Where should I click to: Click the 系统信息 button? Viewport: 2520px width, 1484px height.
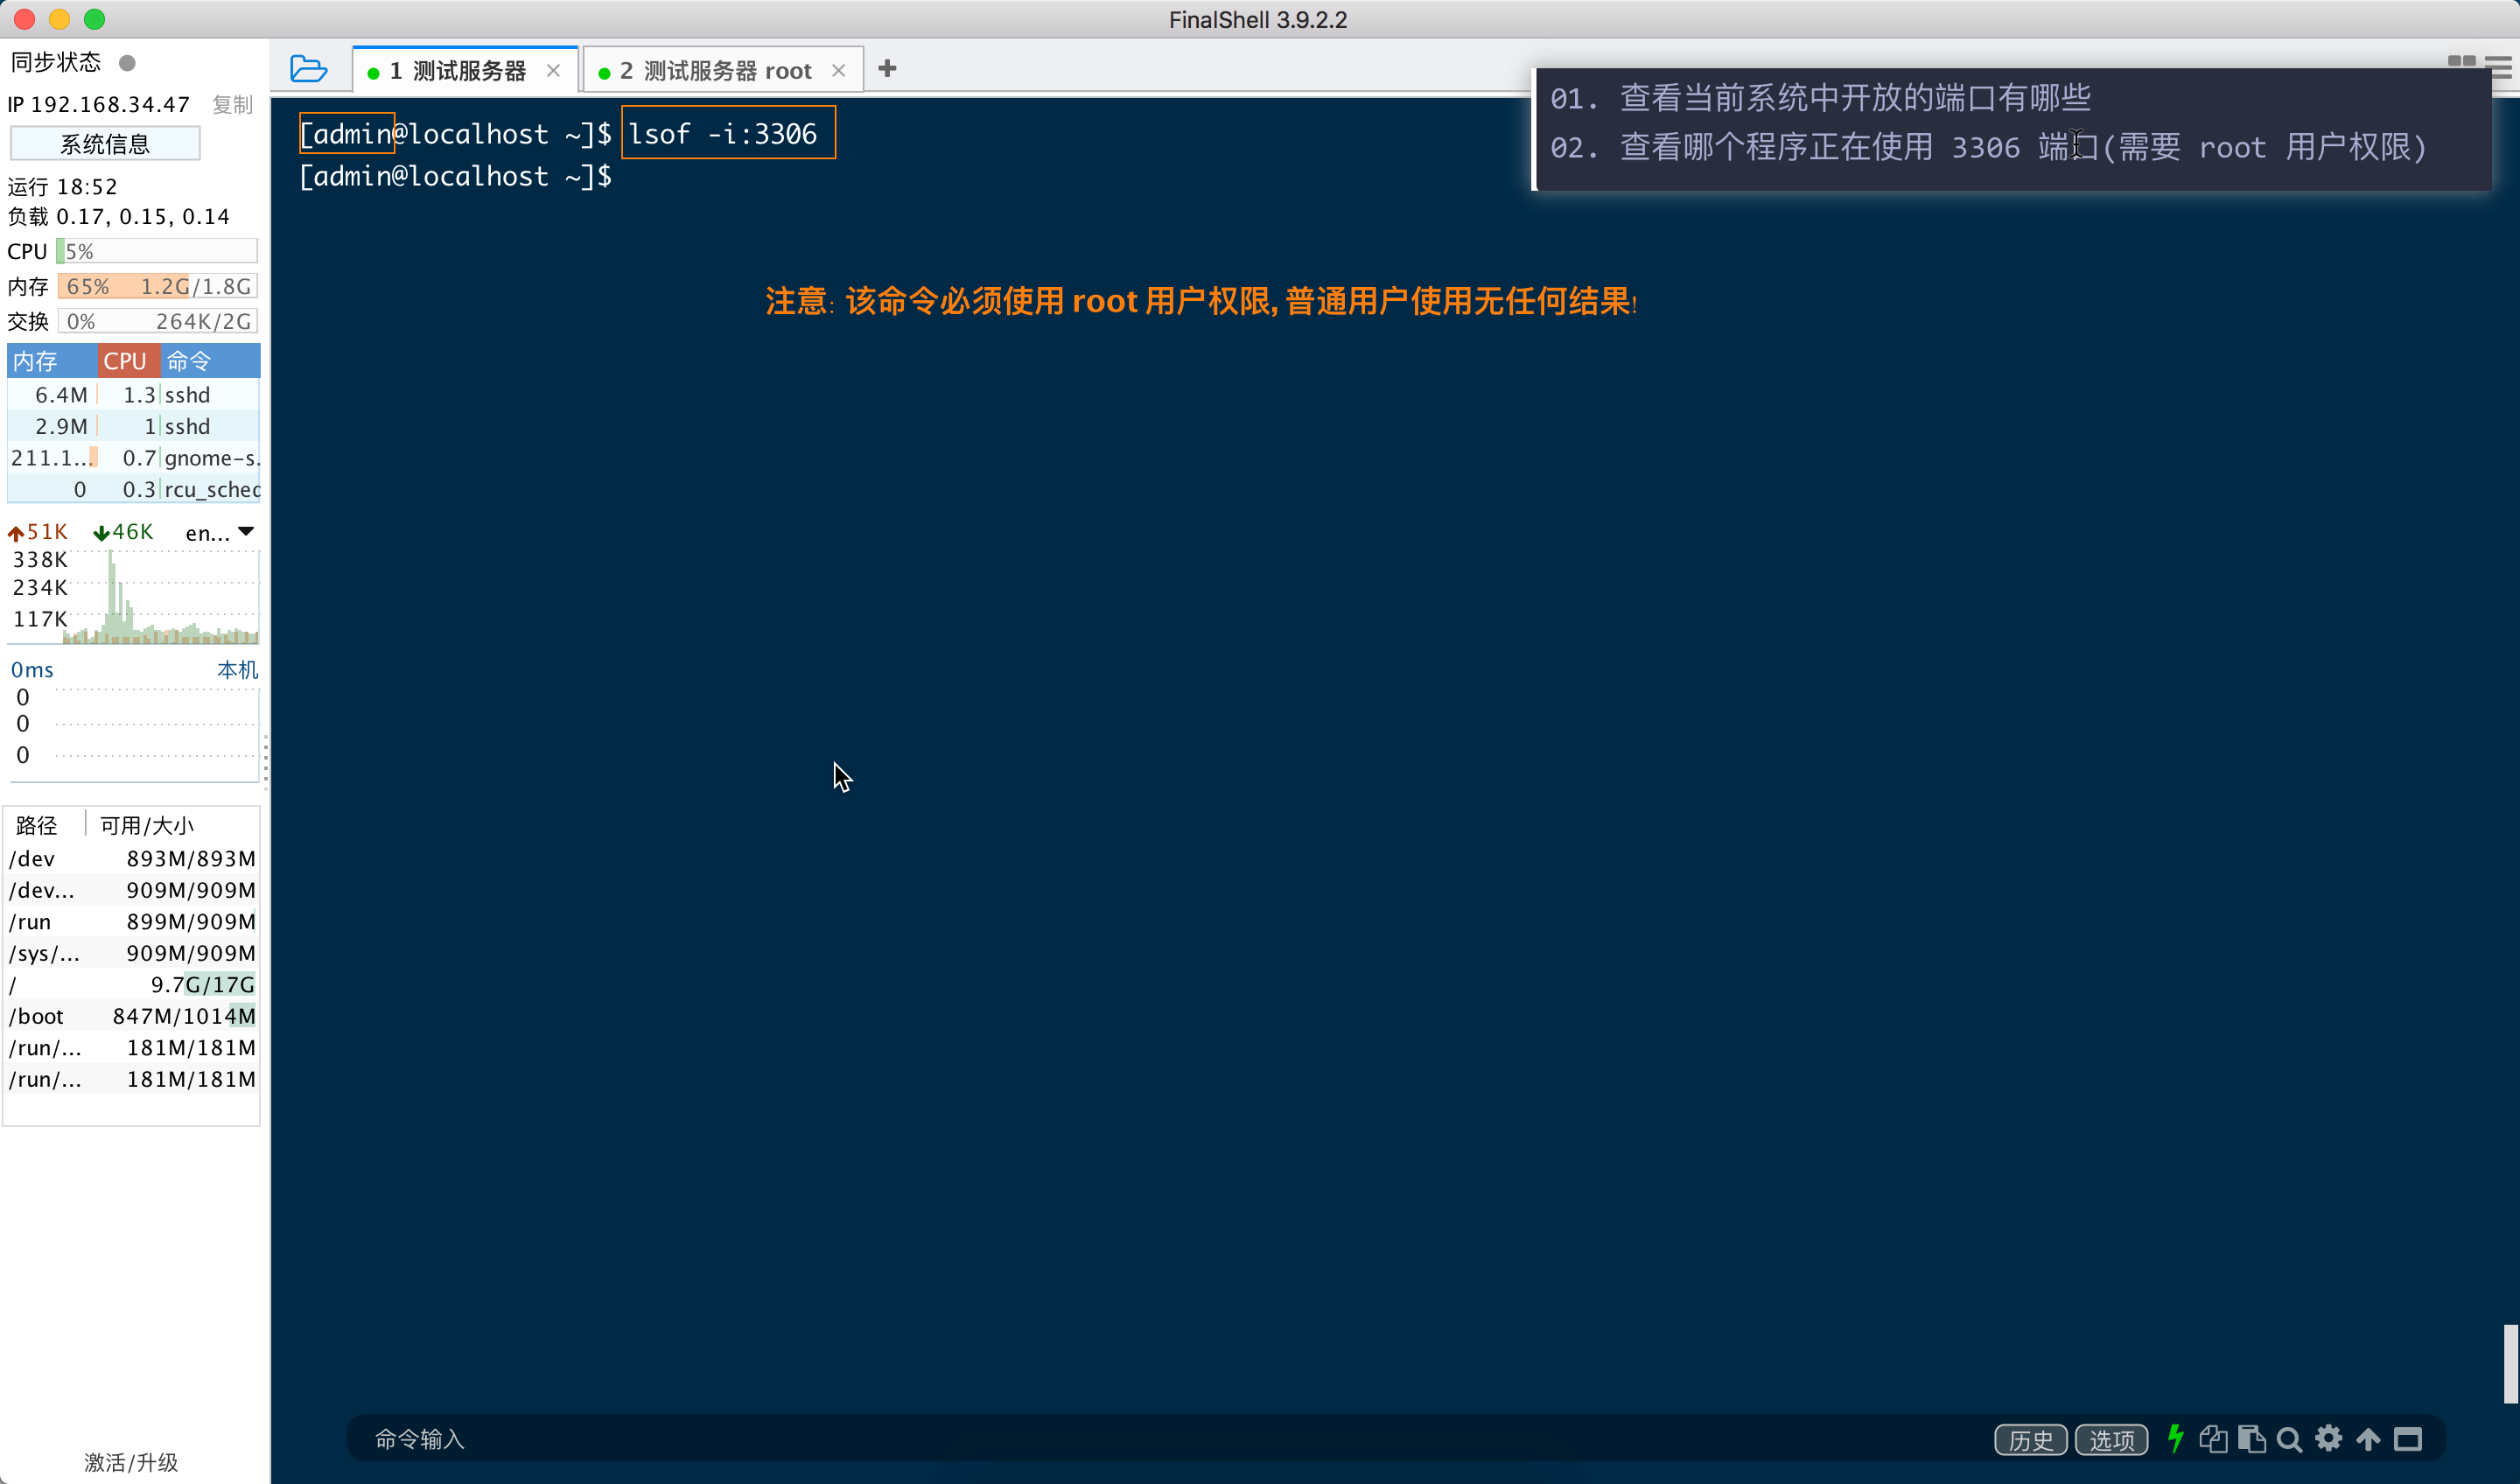[105, 144]
